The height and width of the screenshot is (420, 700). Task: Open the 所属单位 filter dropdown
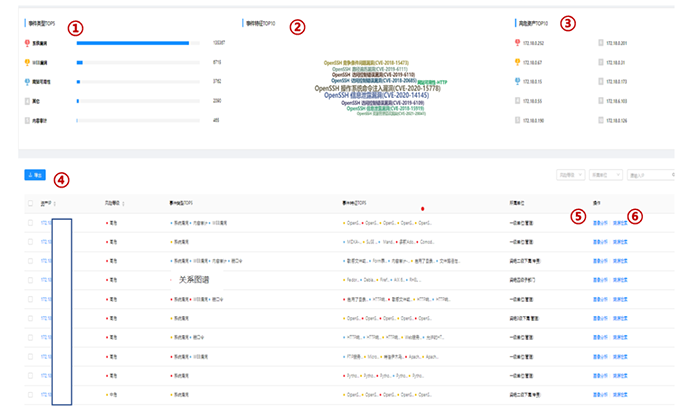click(605, 175)
